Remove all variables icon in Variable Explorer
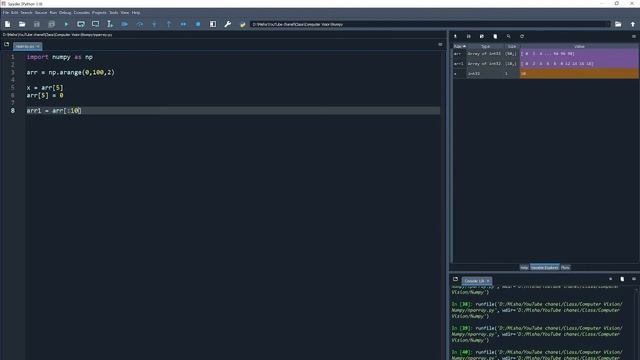640x360 pixels. pyautogui.click(x=495, y=36)
